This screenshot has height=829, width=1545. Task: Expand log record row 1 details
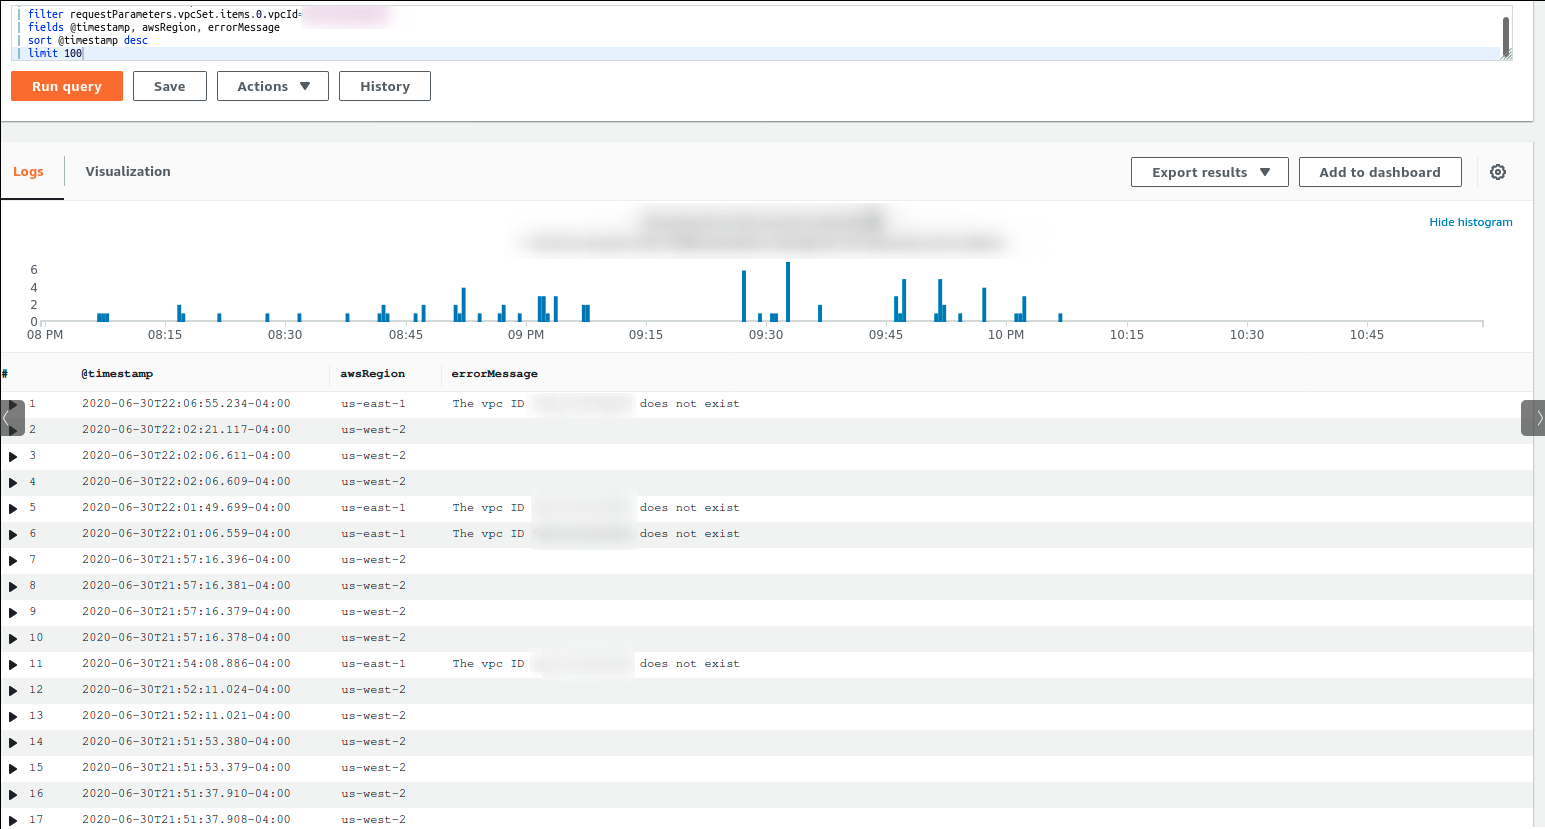click(x=12, y=403)
